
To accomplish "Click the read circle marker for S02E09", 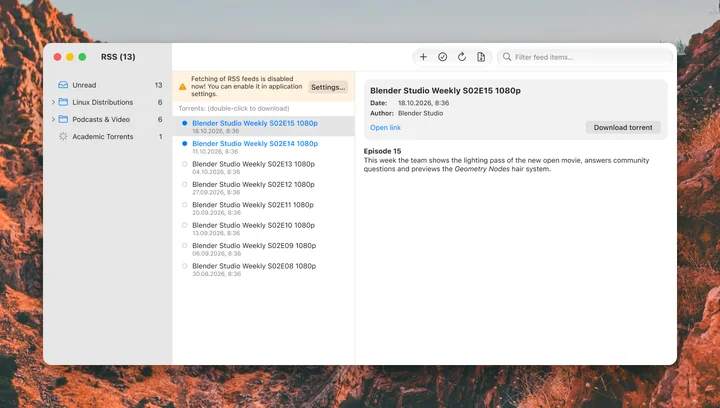I will pyautogui.click(x=185, y=246).
